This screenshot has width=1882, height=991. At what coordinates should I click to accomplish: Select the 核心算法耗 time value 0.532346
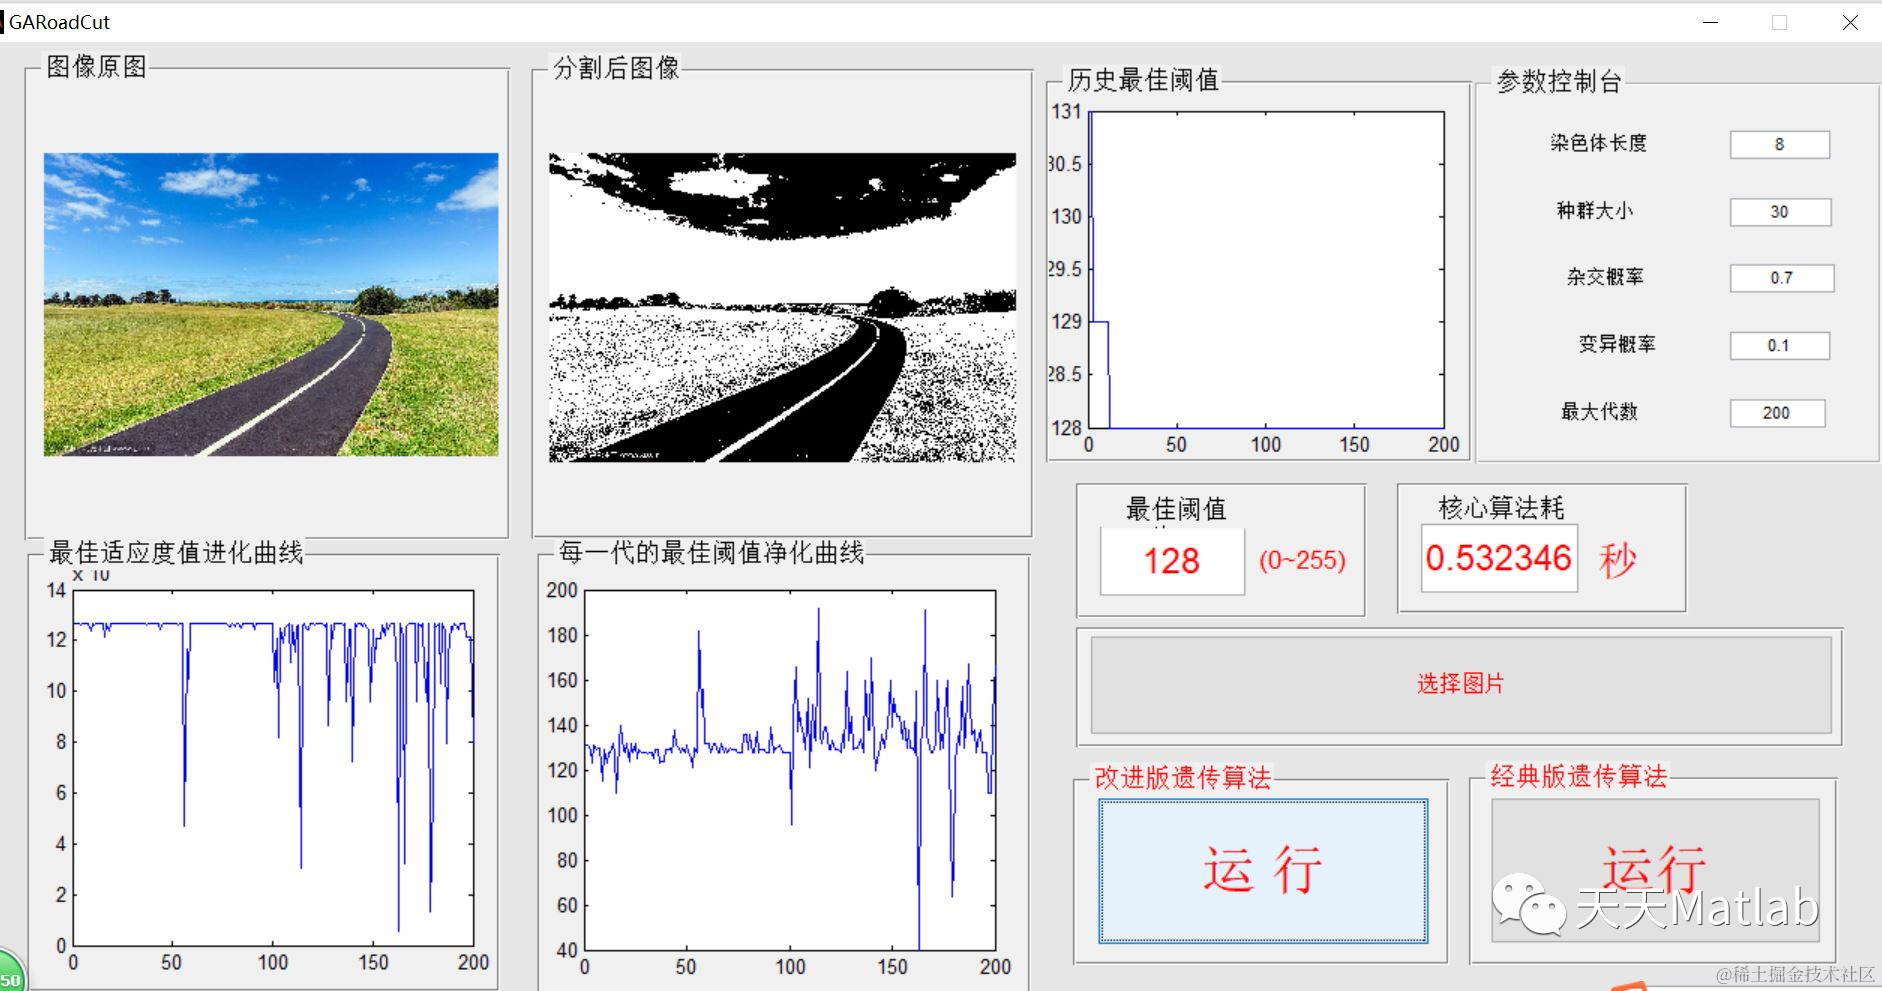click(x=1499, y=558)
